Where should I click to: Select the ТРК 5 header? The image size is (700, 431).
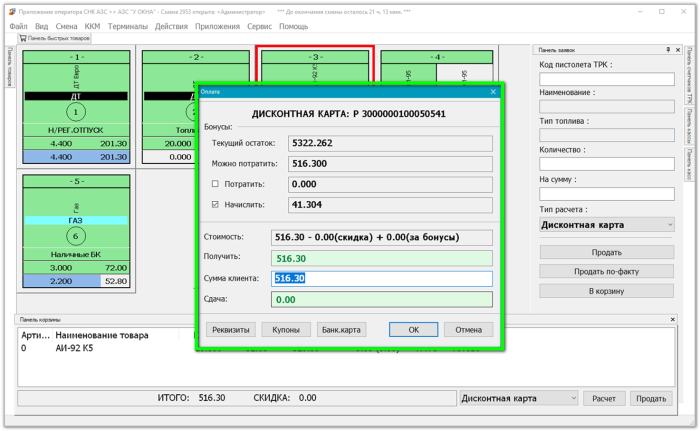pyautogui.click(x=76, y=181)
